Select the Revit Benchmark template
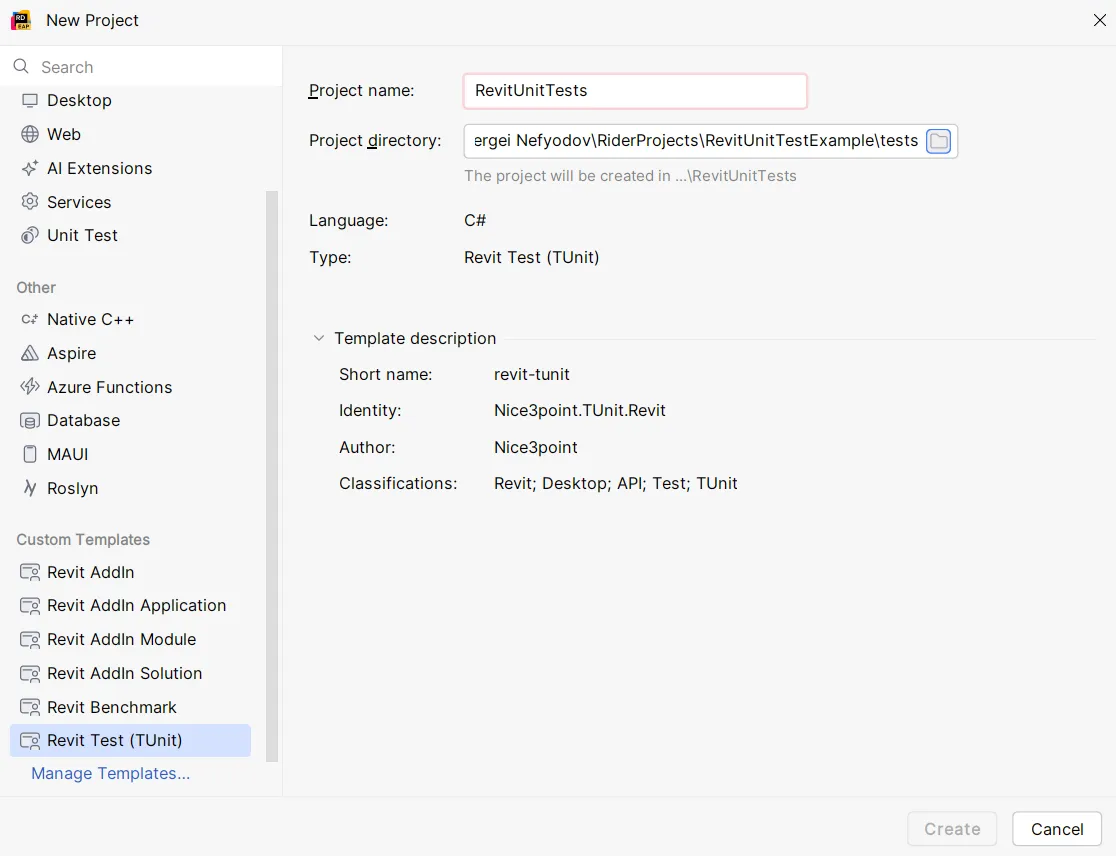Screen dimensions: 1116x856 click(x=130, y=707)
